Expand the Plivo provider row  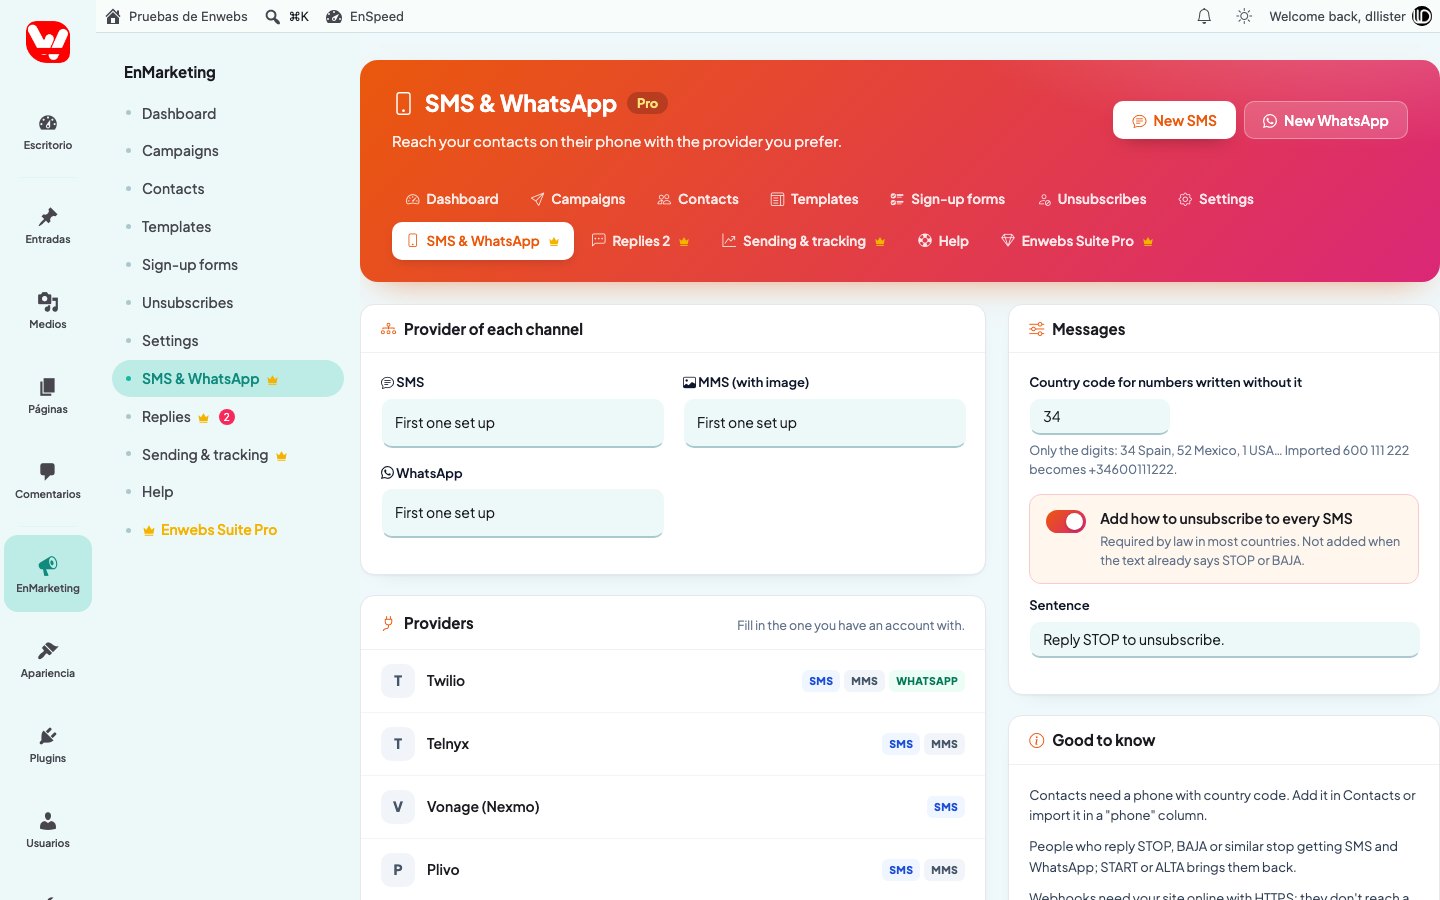point(673,870)
